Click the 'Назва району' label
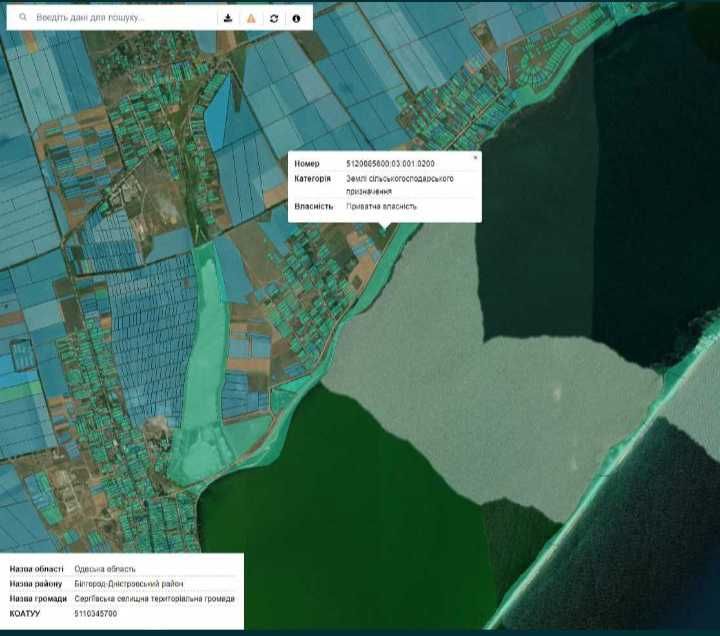The image size is (720, 636). coord(35,584)
